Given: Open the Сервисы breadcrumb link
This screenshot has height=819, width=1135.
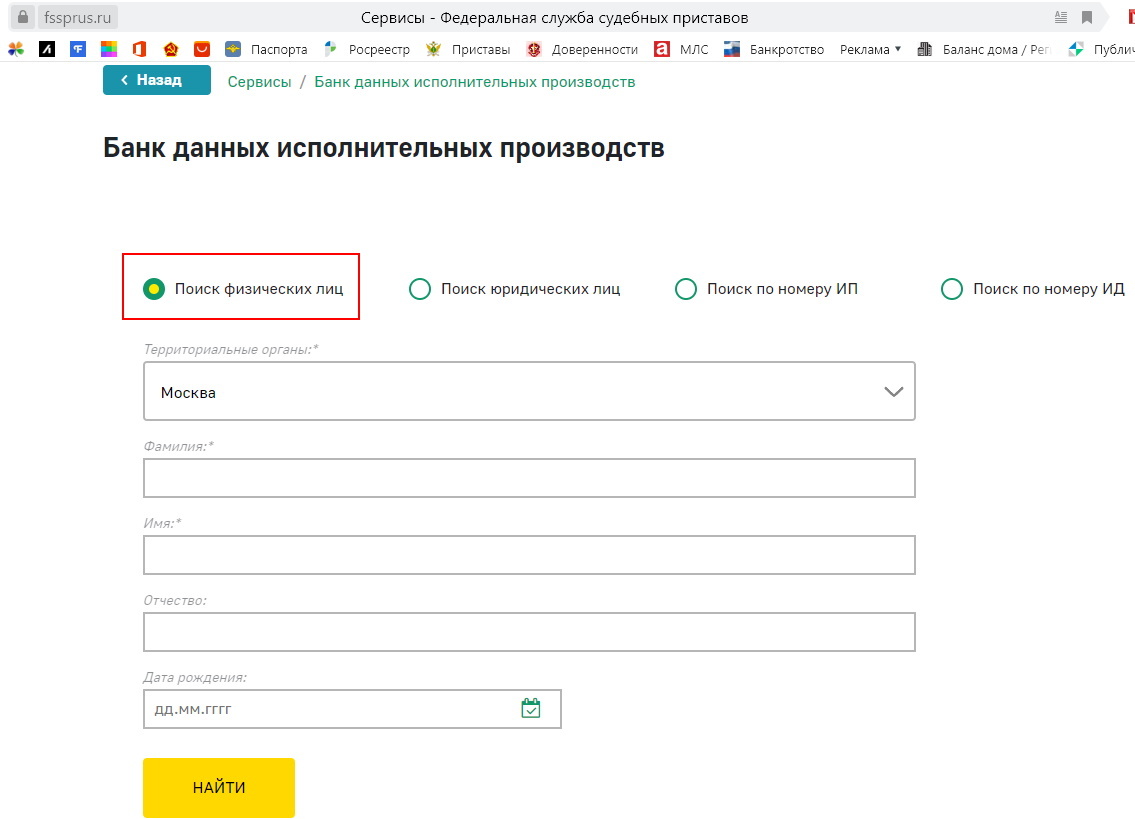Looking at the screenshot, I should pyautogui.click(x=258, y=81).
